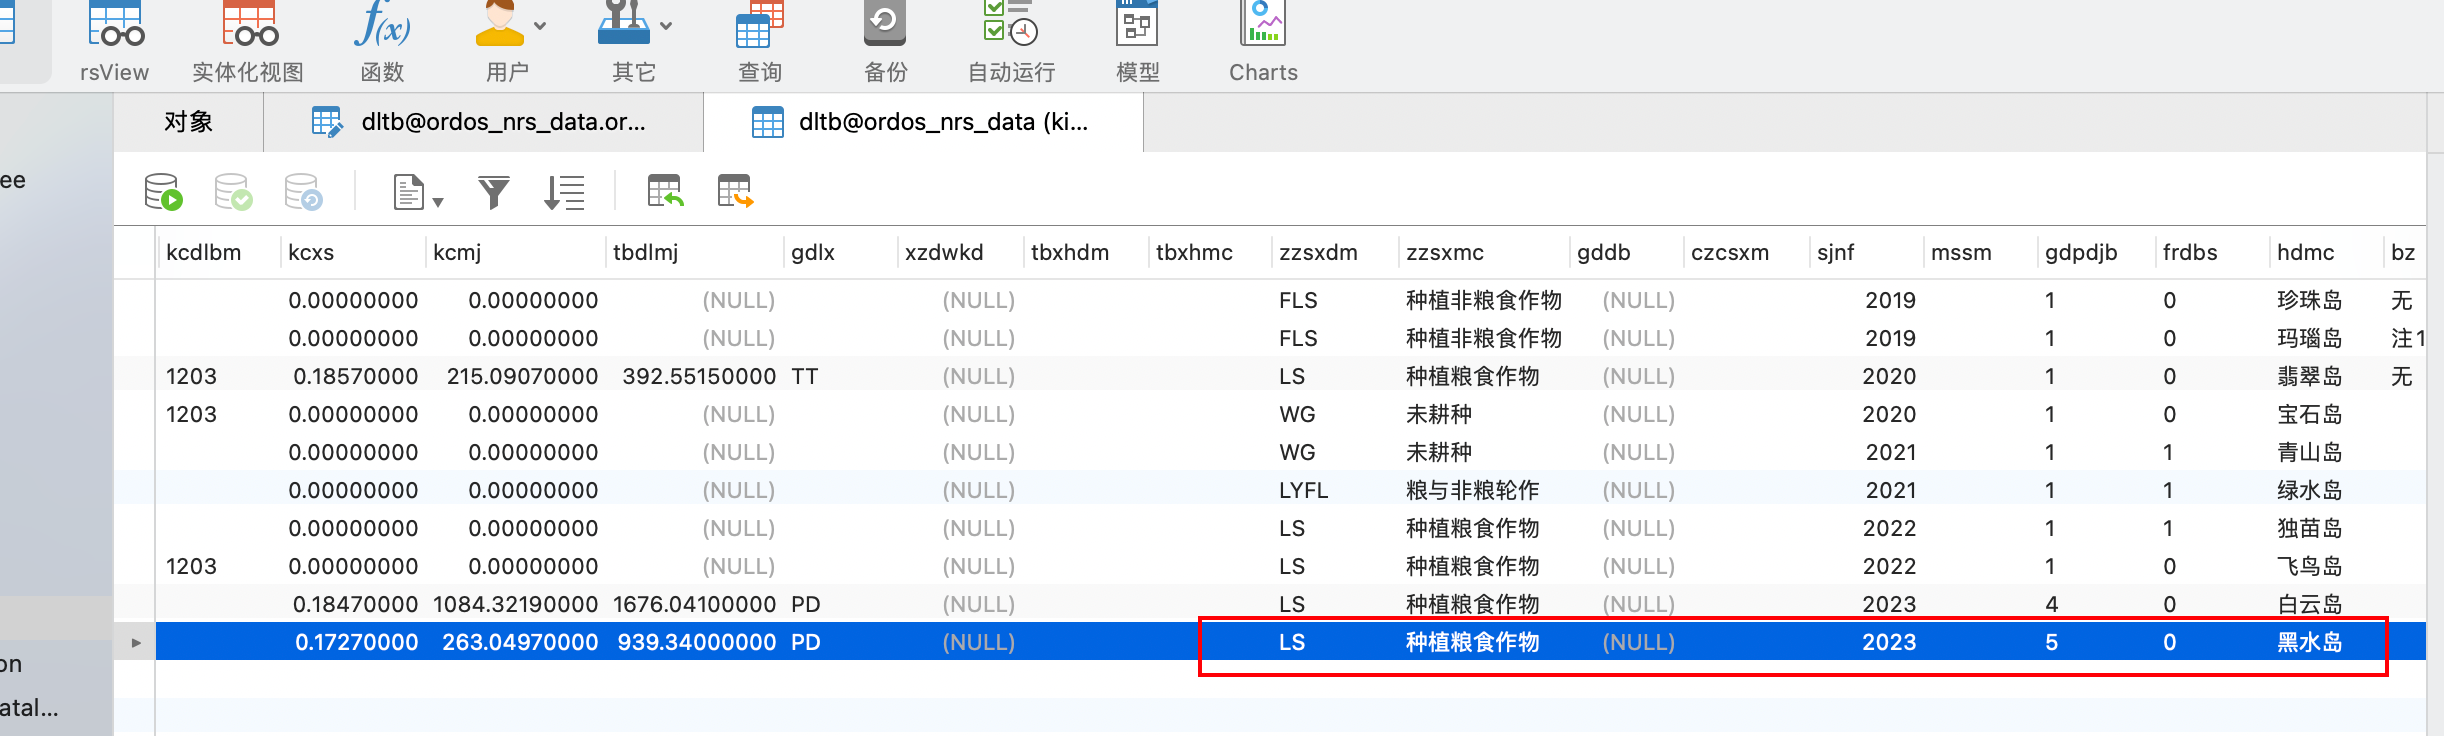
Task: Click the sort rows icon
Action: click(x=564, y=192)
